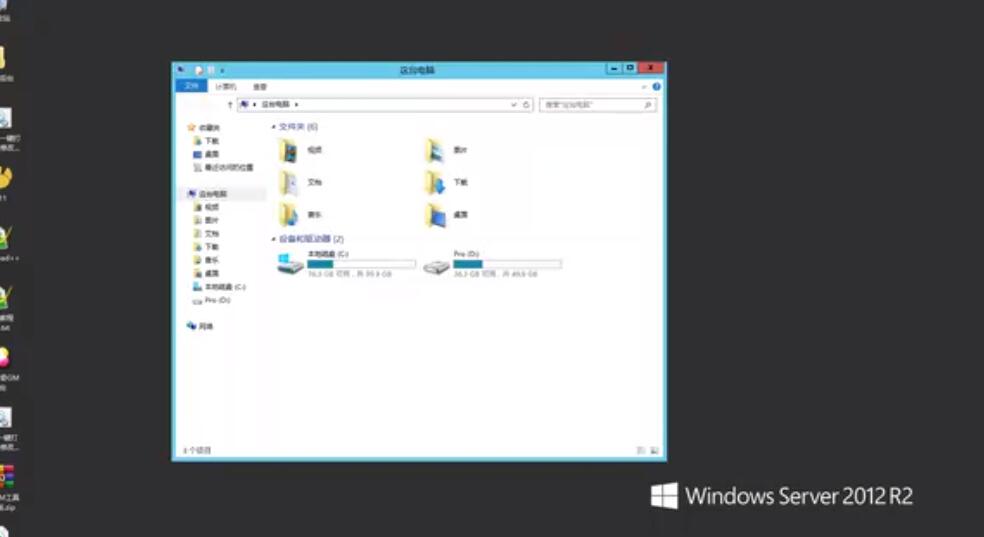This screenshot has width=984, height=537.
Task: Open the 音乐 (Music) folder in main pane
Action: tap(289, 214)
